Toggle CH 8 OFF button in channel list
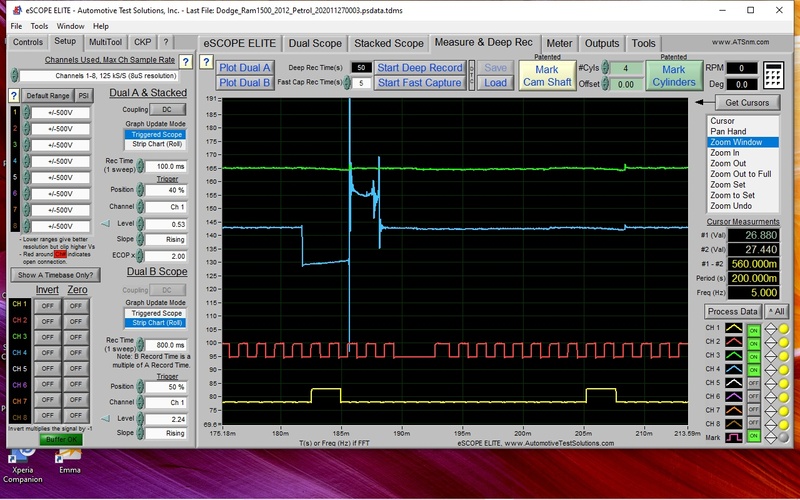This screenshot has width=800, height=500. pos(754,424)
